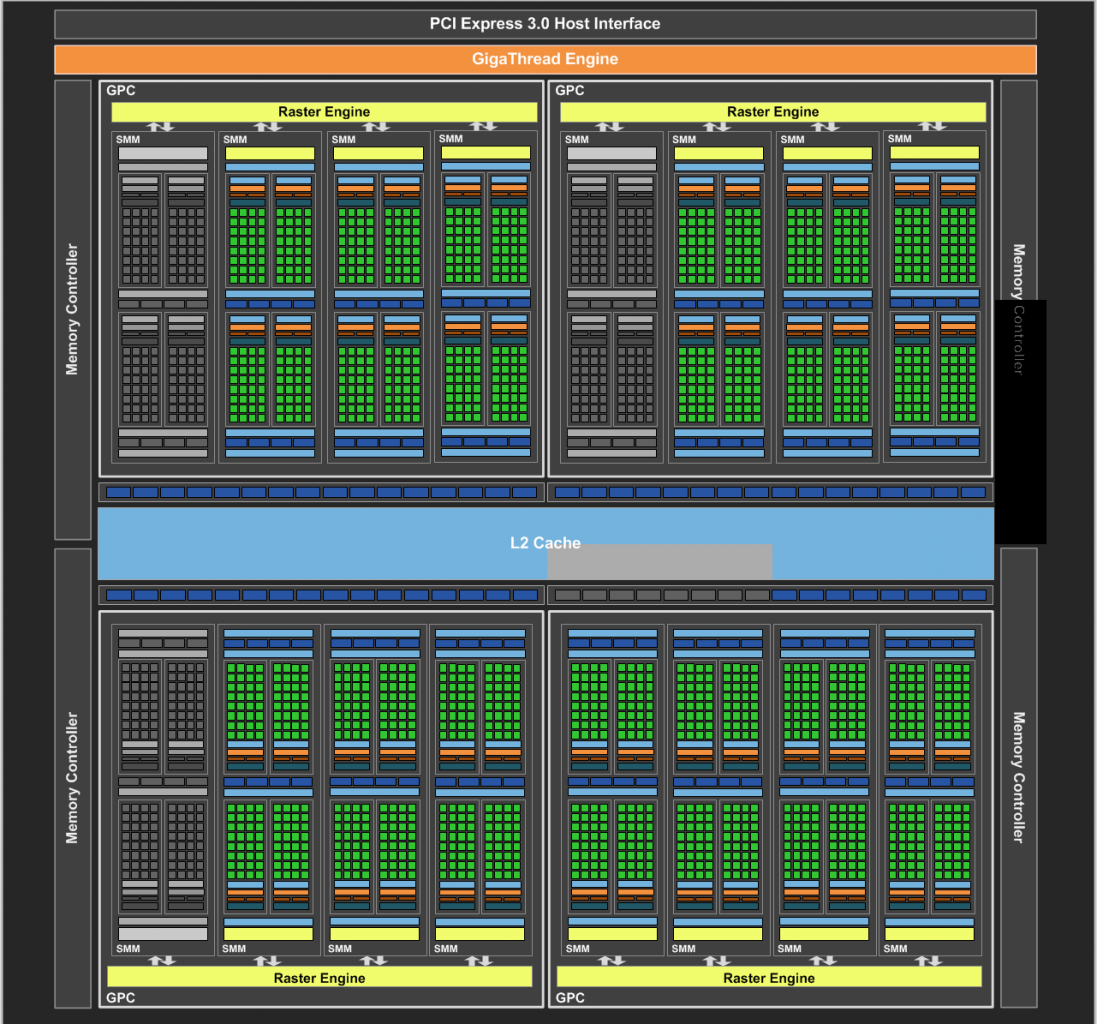Click the rightmost SMM label in the bottom-right GPC

896,948
